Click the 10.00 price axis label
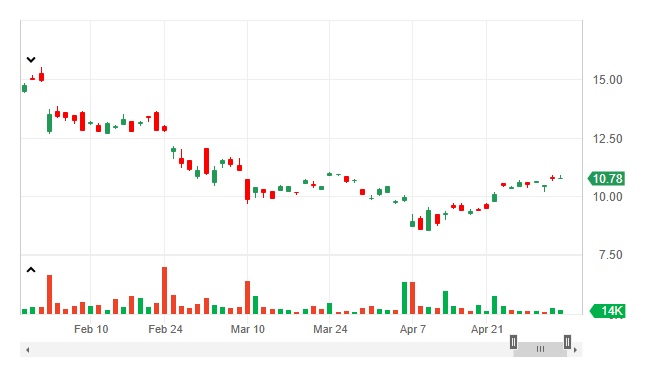 pyautogui.click(x=607, y=197)
